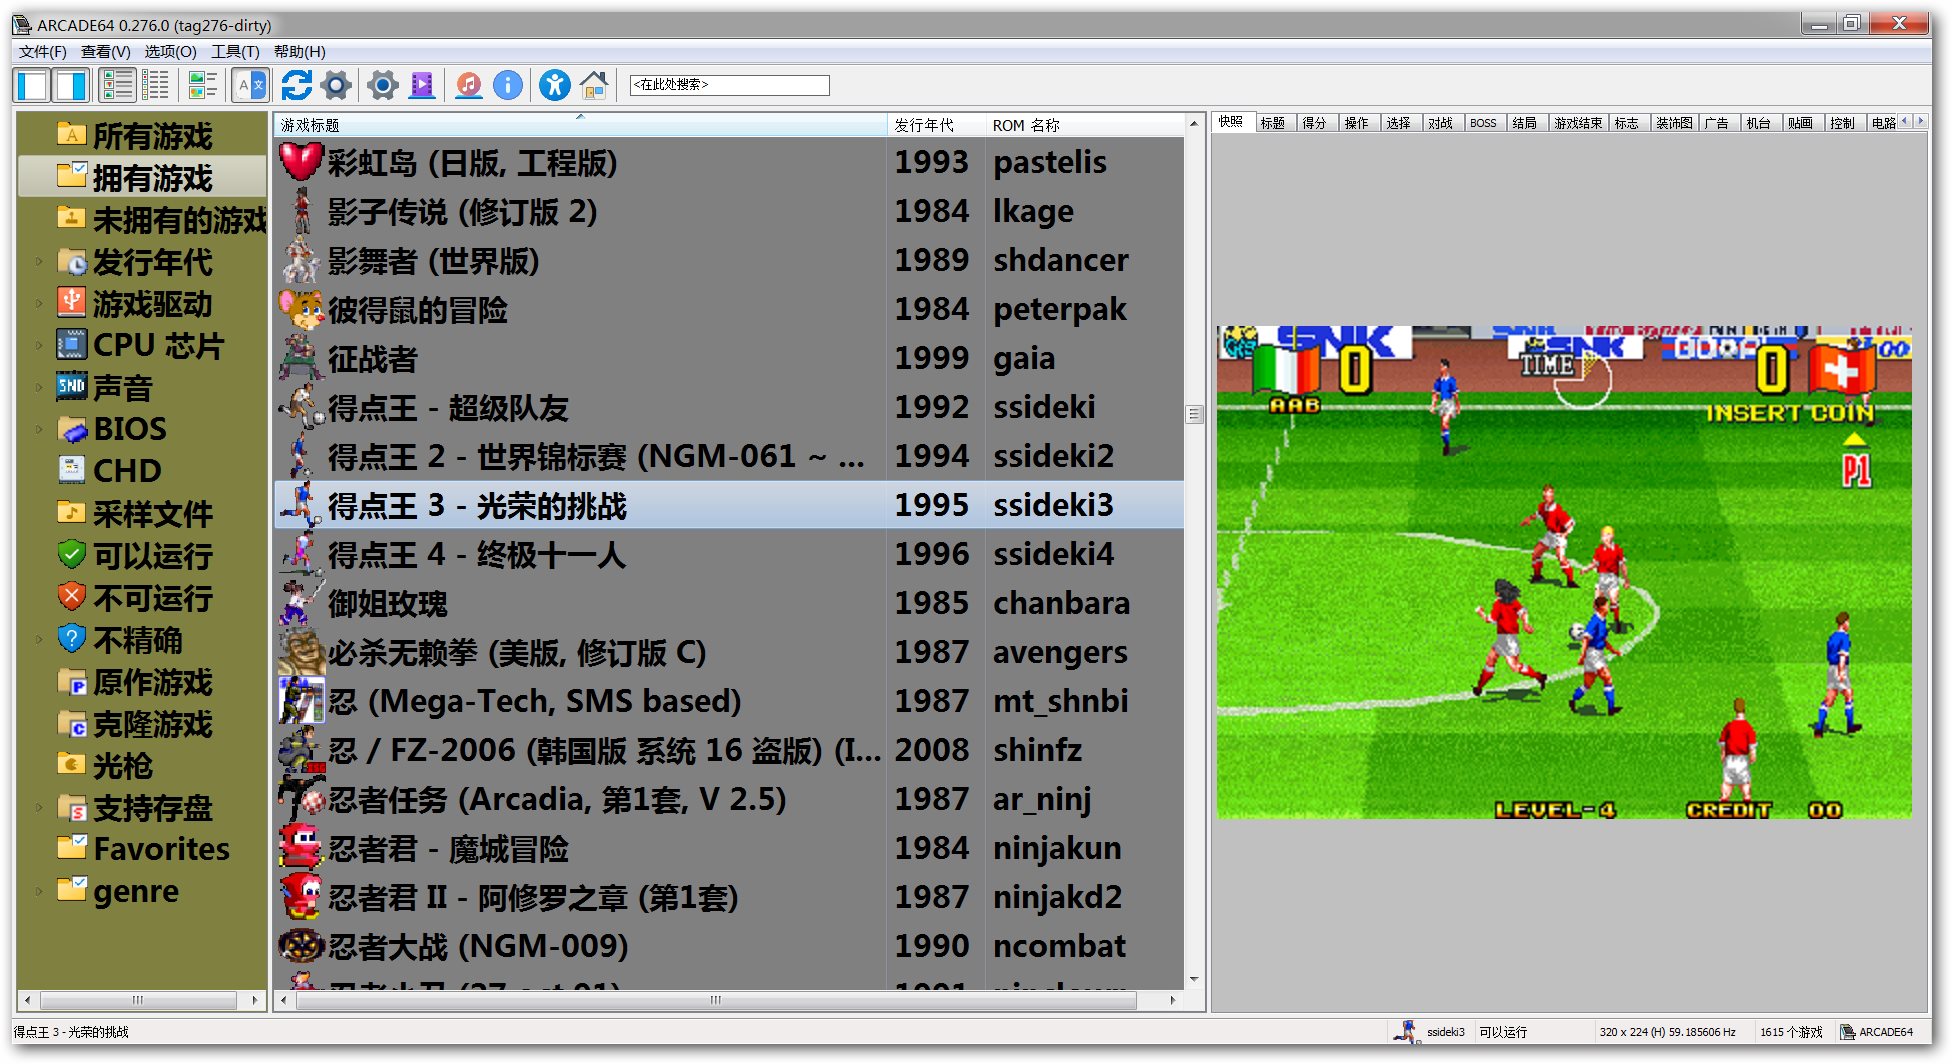Expand the 不精确 tree node
Image resolution: width=1952 pixels, height=1064 pixels.
click(39, 640)
